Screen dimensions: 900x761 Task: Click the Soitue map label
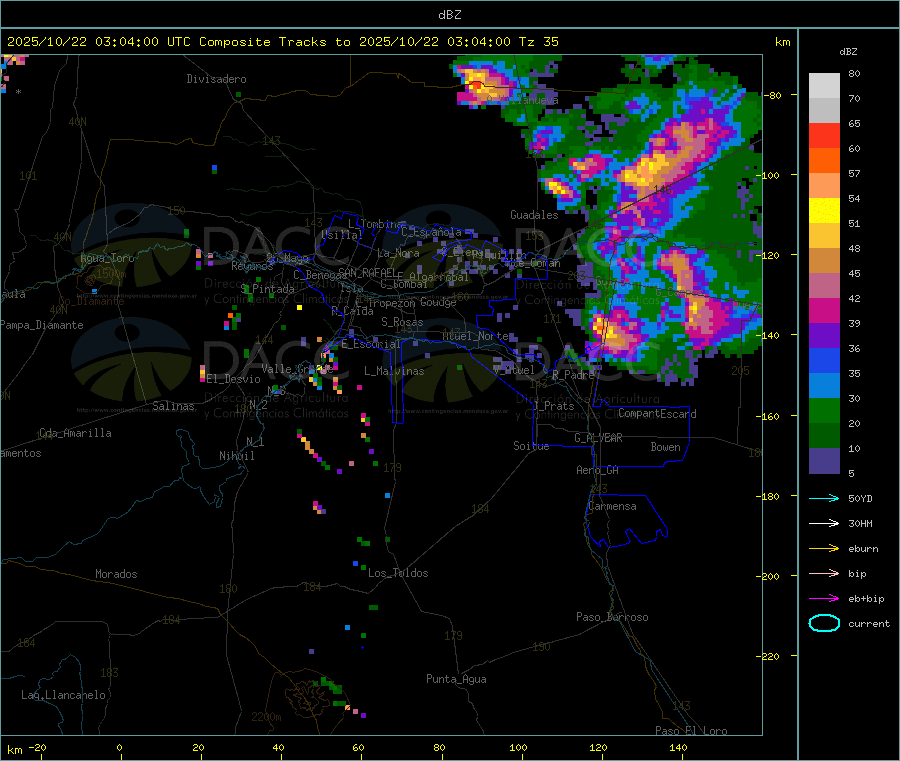tap(531, 446)
